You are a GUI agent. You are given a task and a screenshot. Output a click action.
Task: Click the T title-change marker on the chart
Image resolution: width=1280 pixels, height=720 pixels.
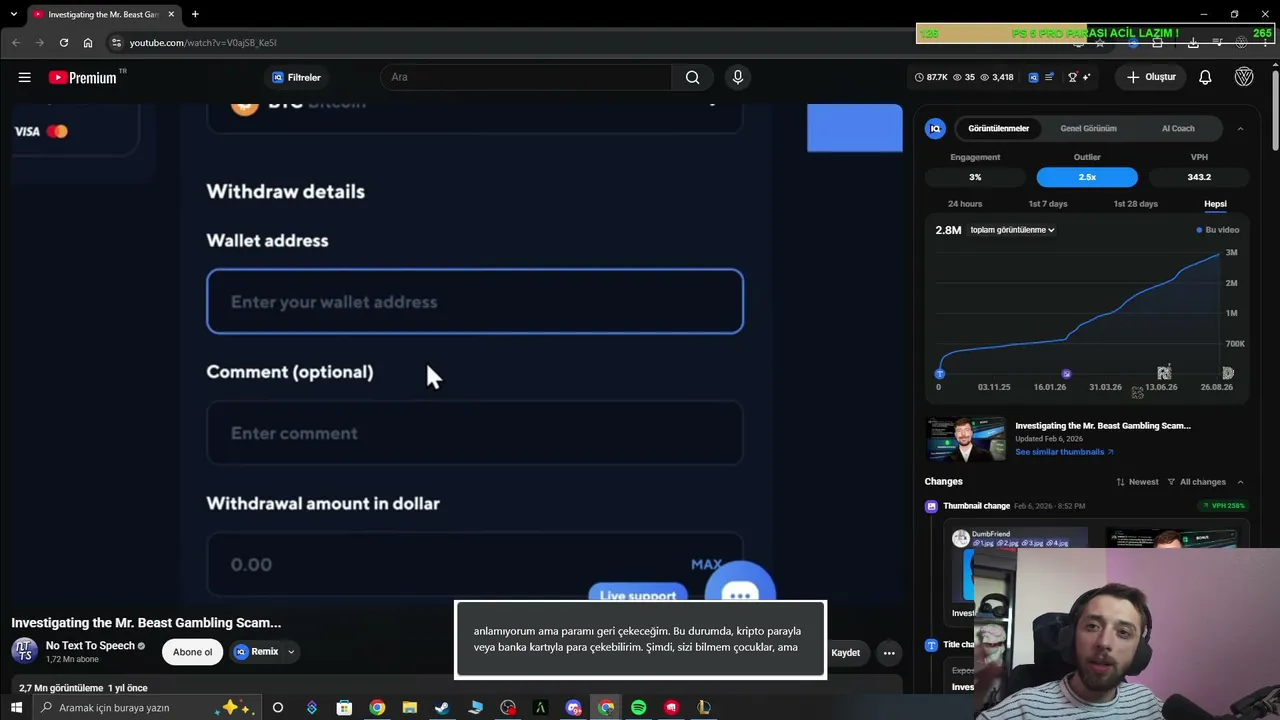(x=939, y=374)
